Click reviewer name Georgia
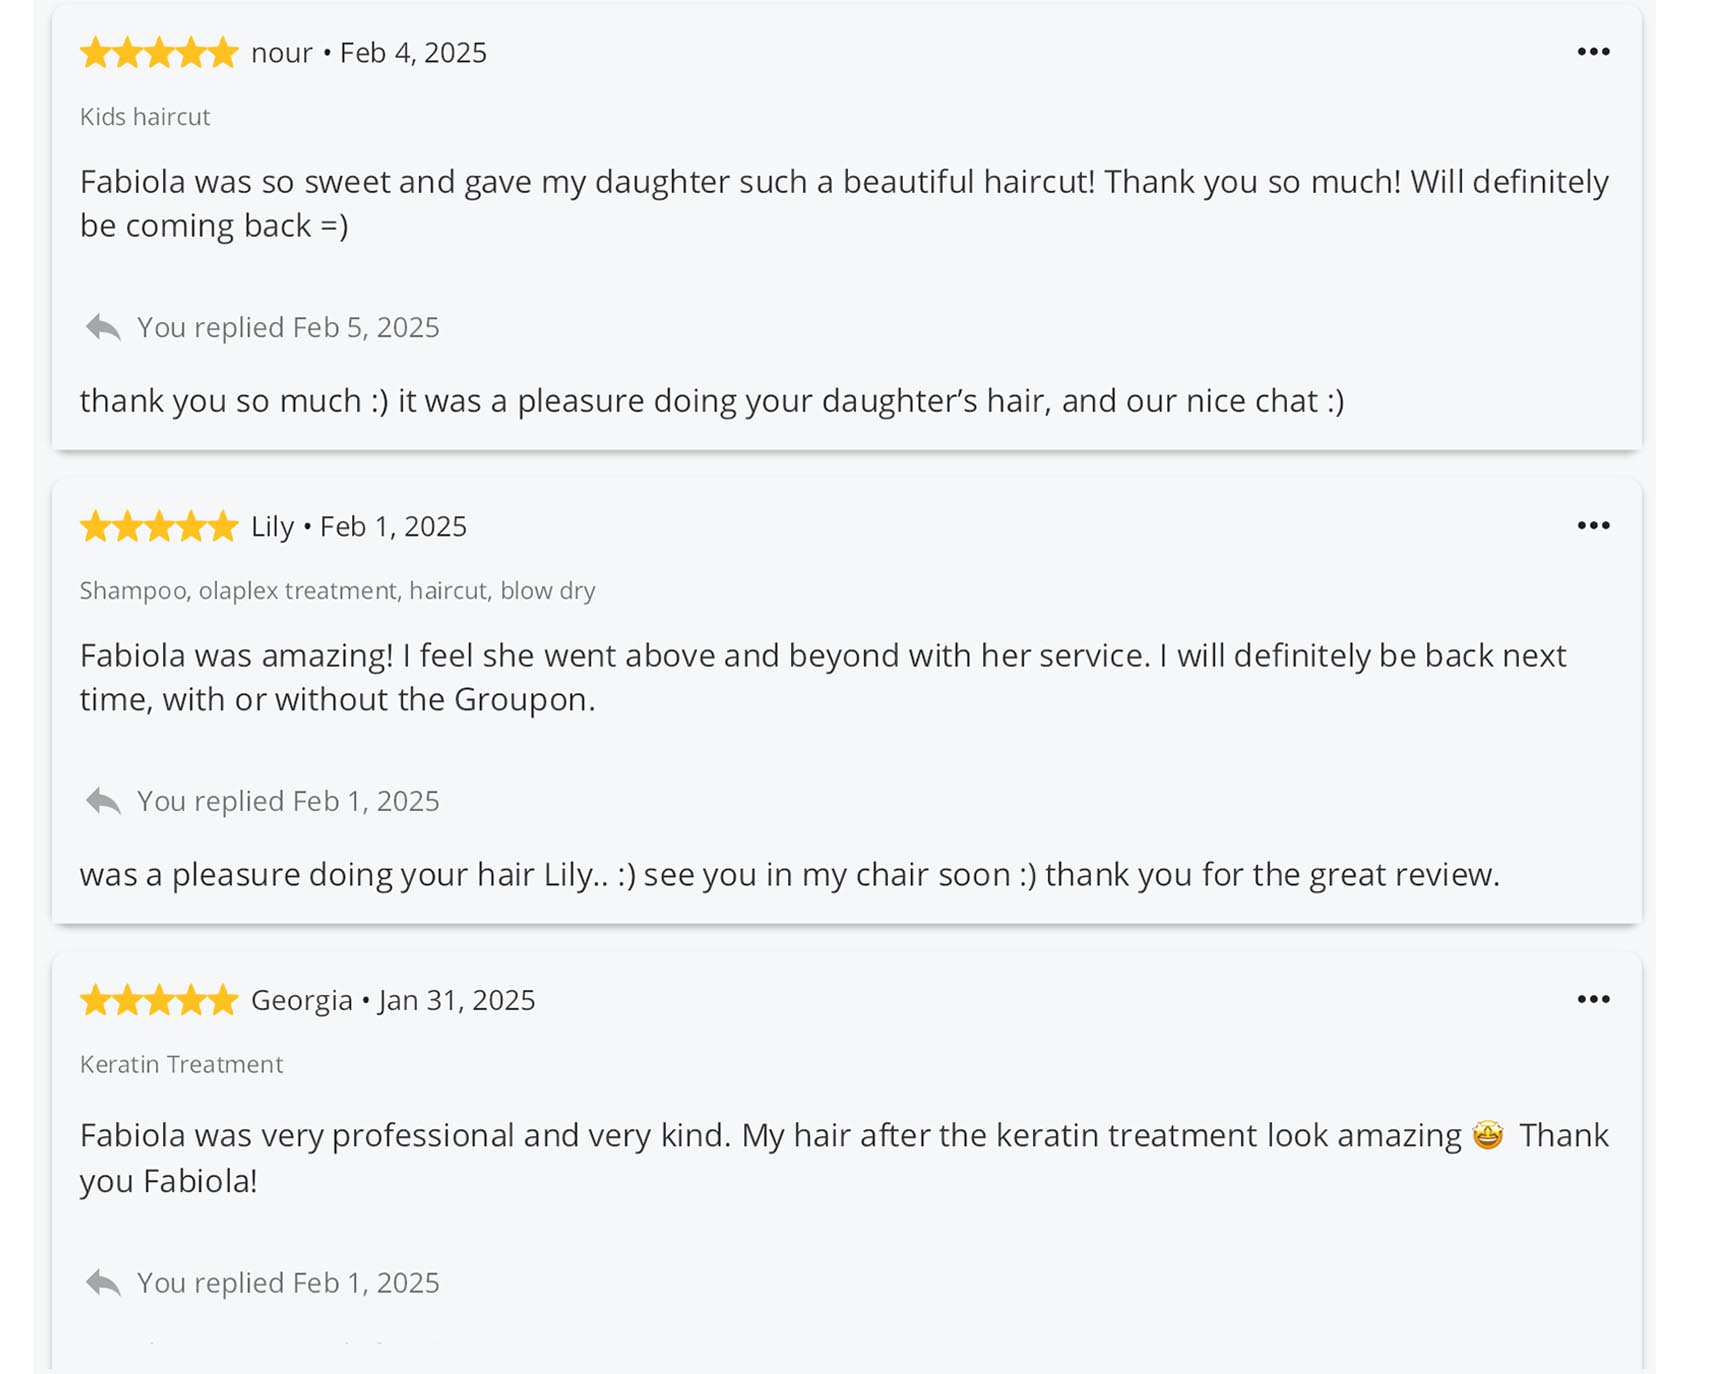 point(301,1001)
